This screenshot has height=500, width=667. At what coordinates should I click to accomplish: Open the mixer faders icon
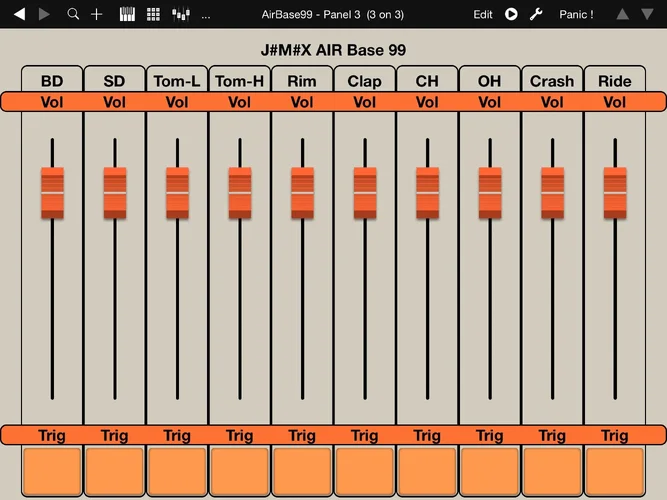[x=180, y=14]
